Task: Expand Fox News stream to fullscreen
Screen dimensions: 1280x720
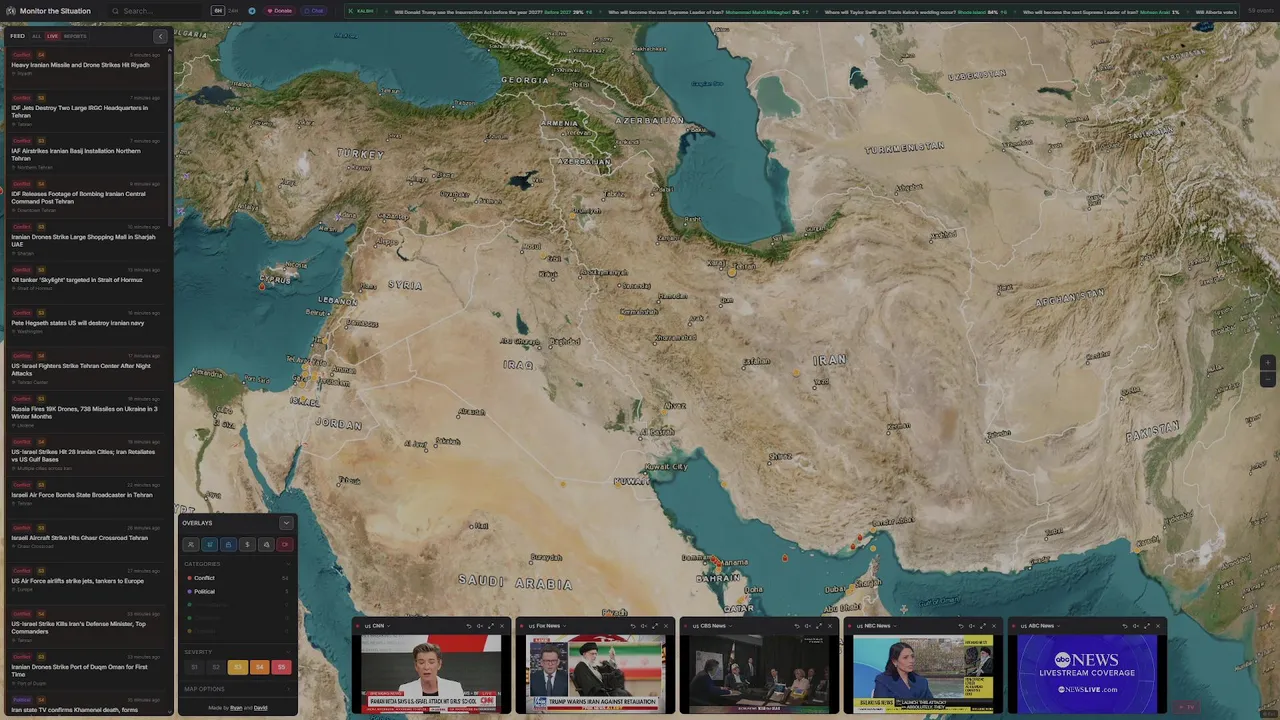Action: coord(655,626)
